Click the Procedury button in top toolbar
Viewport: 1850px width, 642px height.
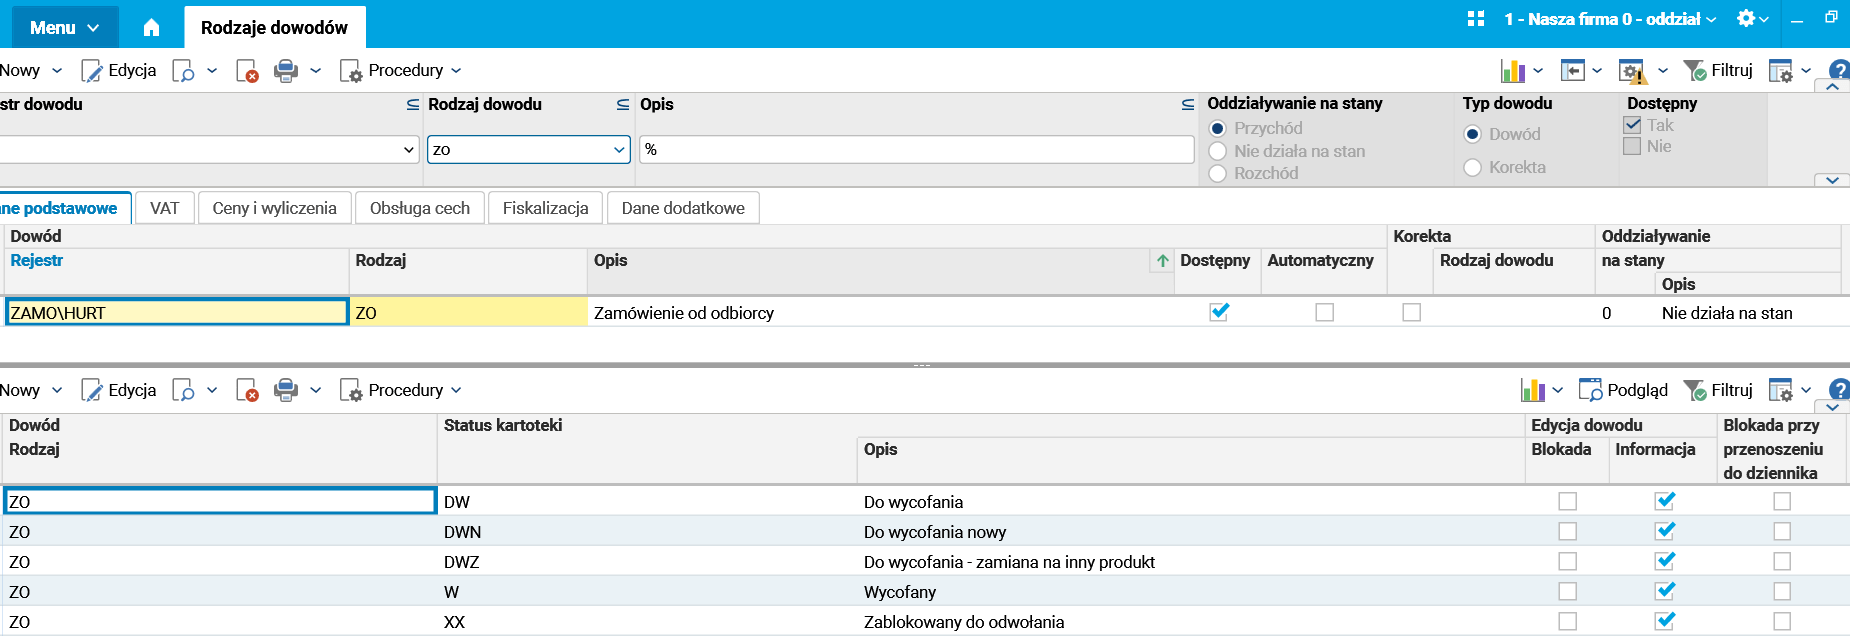[x=400, y=71]
